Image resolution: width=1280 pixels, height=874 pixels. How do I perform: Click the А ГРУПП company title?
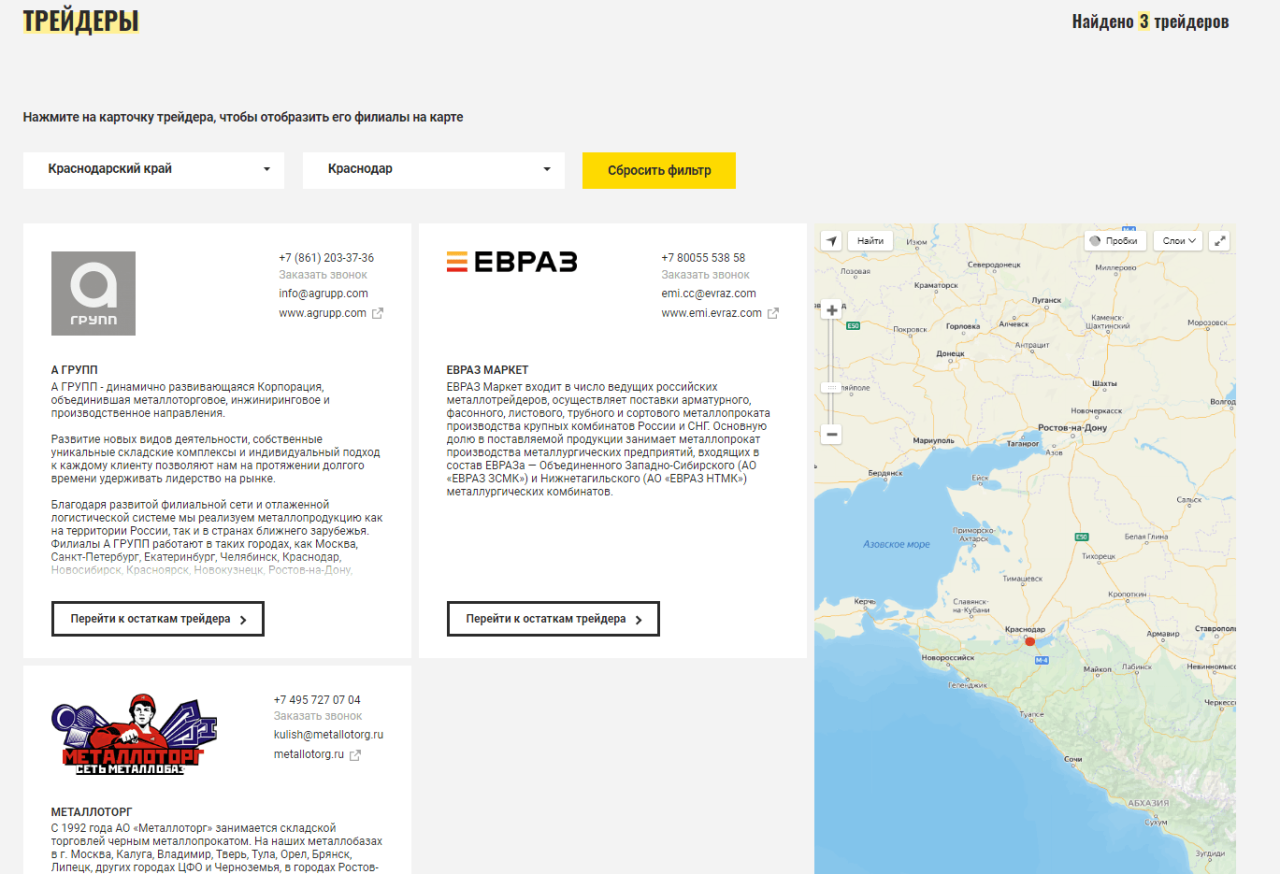tap(74, 370)
